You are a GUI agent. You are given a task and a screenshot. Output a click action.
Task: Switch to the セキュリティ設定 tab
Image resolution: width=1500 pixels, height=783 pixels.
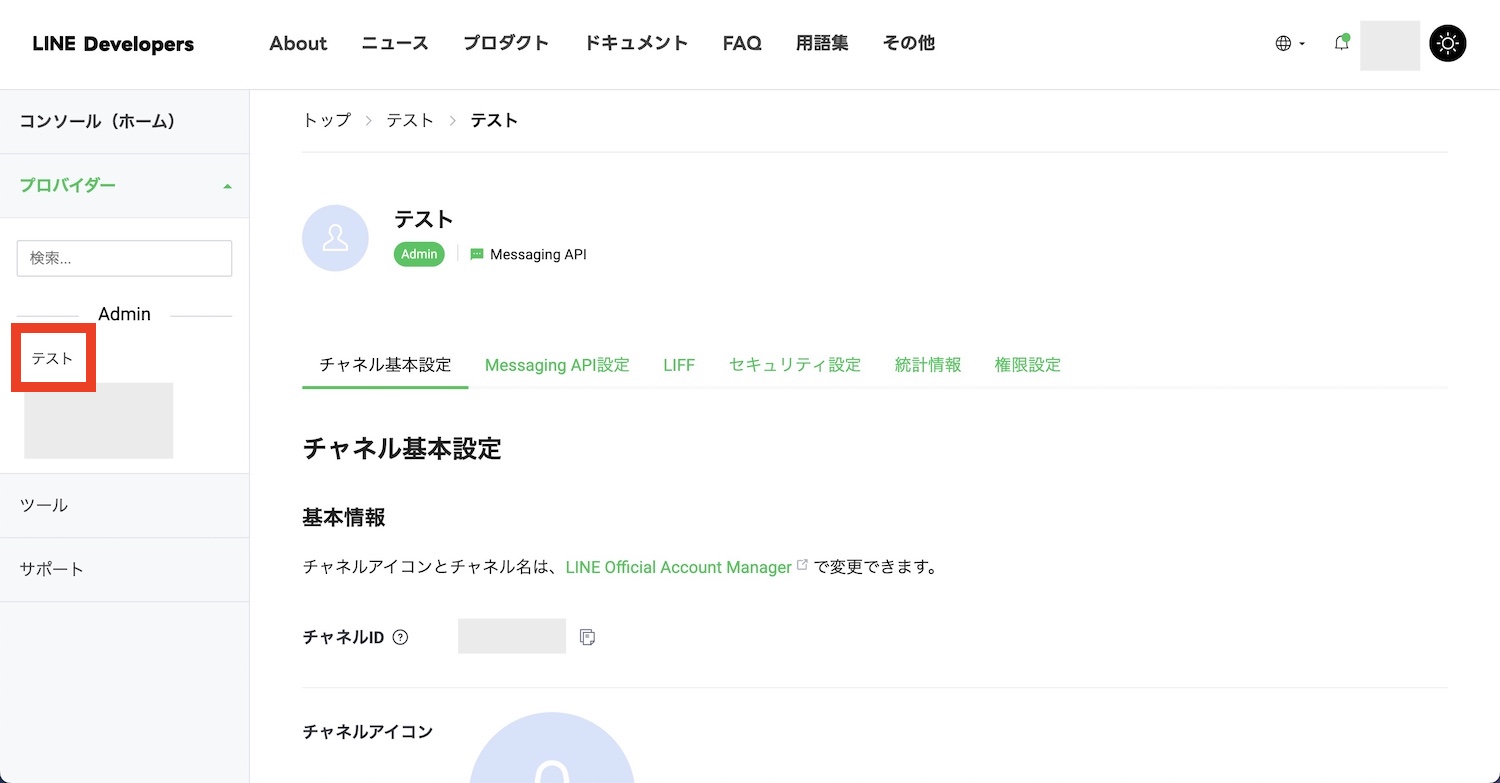point(795,365)
